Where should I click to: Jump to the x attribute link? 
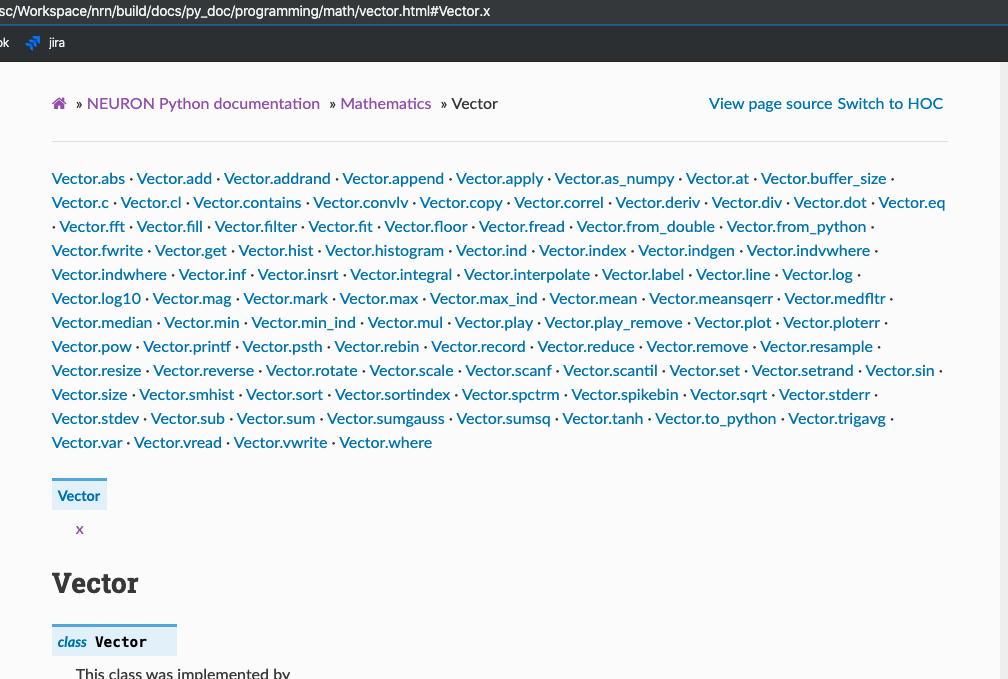click(x=80, y=530)
